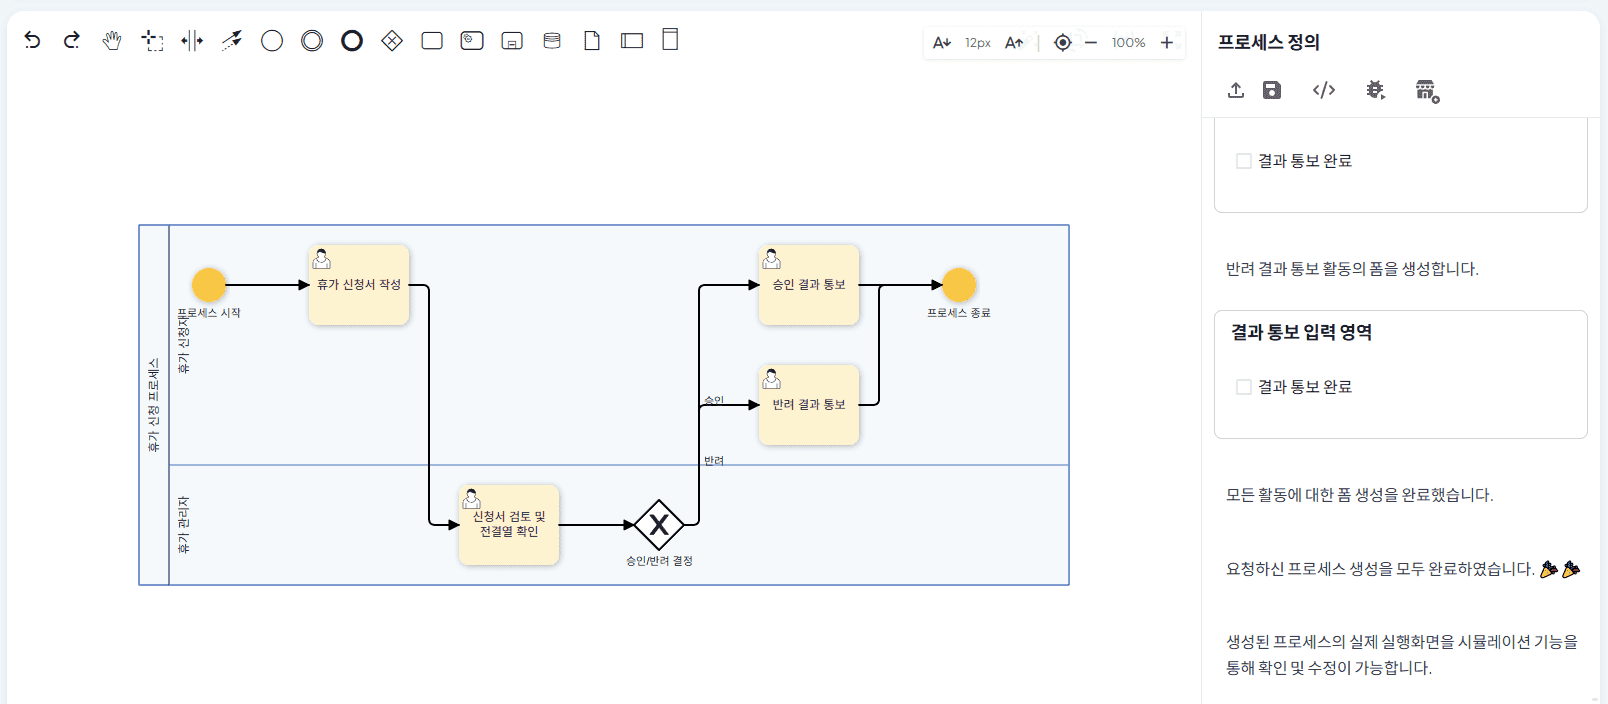Screen dimensions: 1608x704
Task: Check the upper 결과 통보 완료 checkbox
Action: coord(1244,161)
